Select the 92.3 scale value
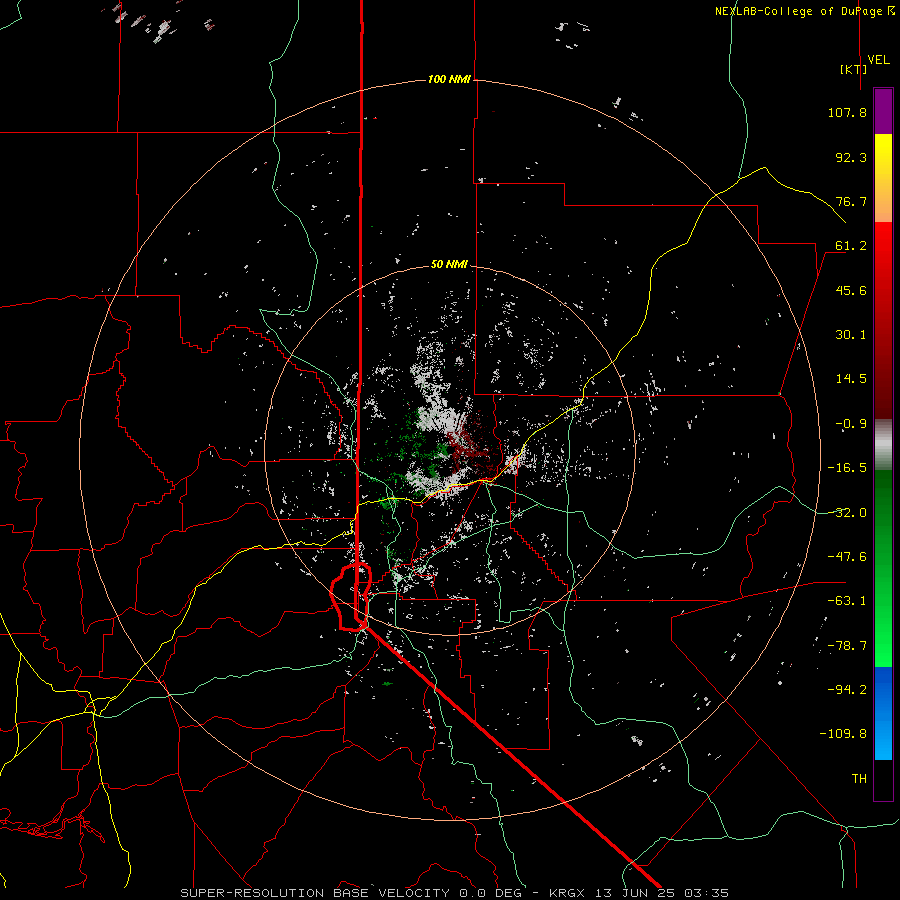Screen dimensions: 900x900 pos(851,157)
